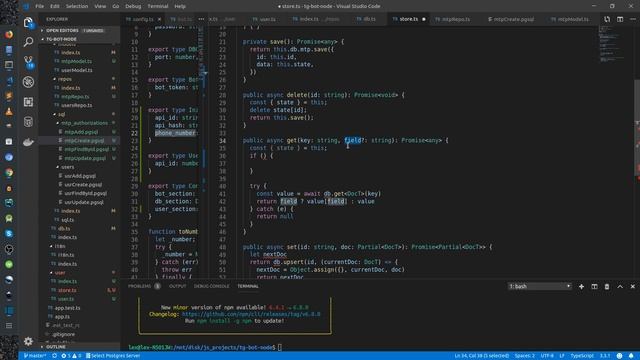The height and width of the screenshot is (360, 640).
Task: Open mtpFindById.pgsql in the explorer tree
Action: click(x=87, y=149)
